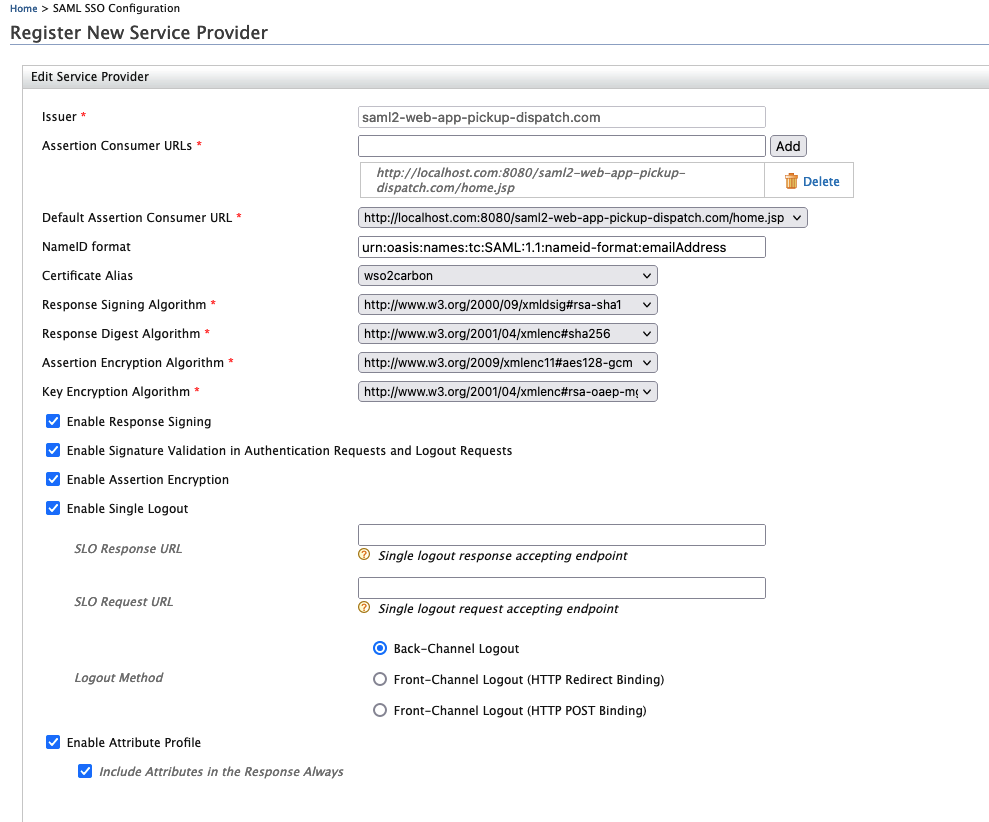Click the Home breadcrumb link
This screenshot has height=822, width=989.
23,8
